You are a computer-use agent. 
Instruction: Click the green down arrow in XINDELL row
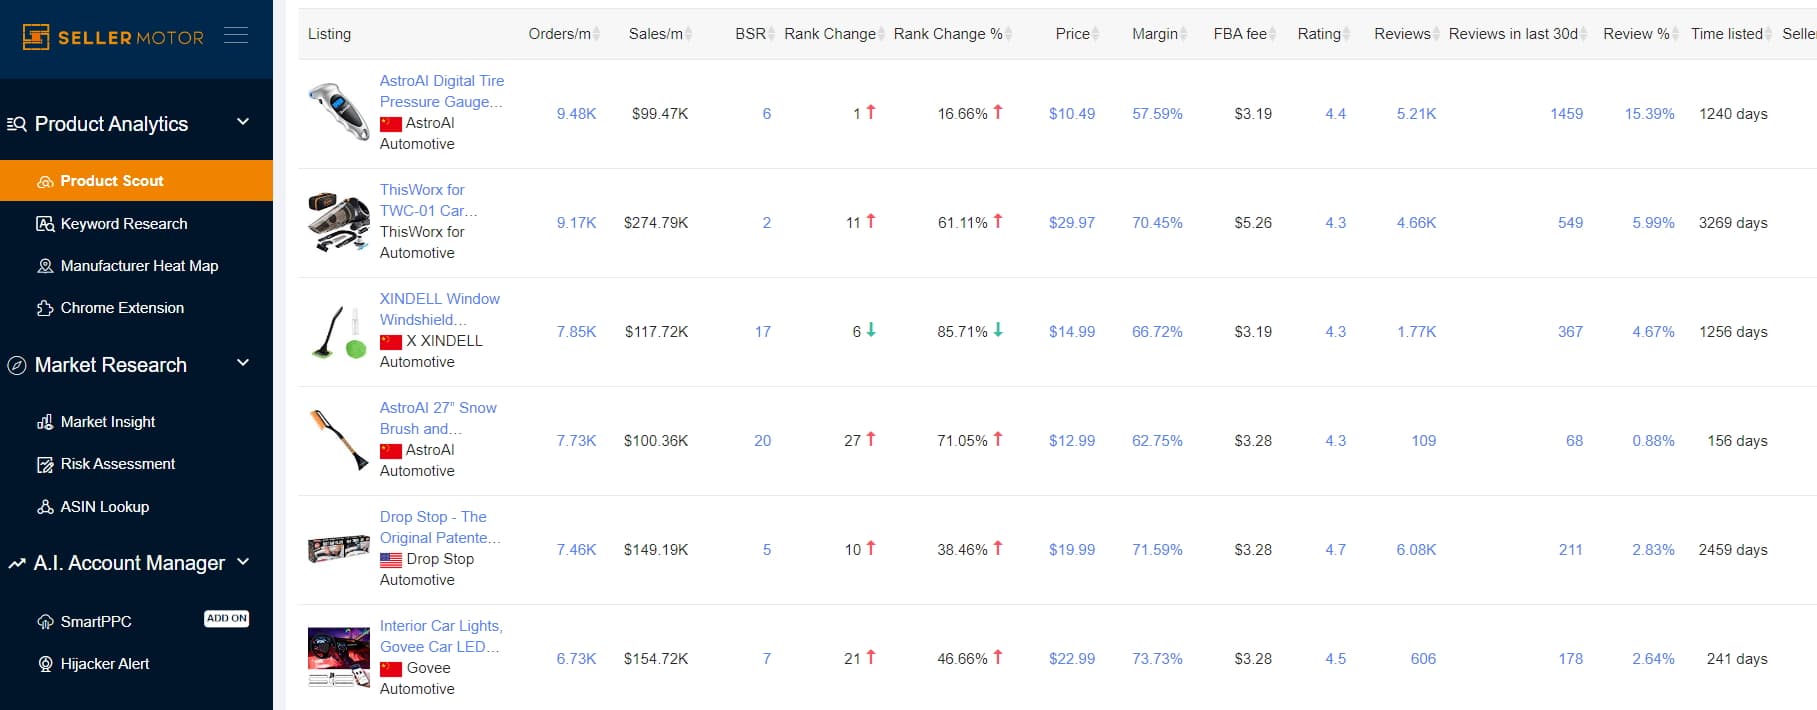pyautogui.click(x=871, y=330)
